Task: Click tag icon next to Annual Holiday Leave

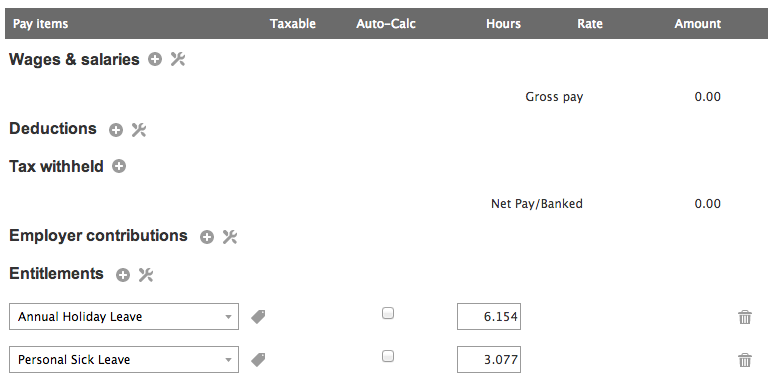Action: [258, 317]
